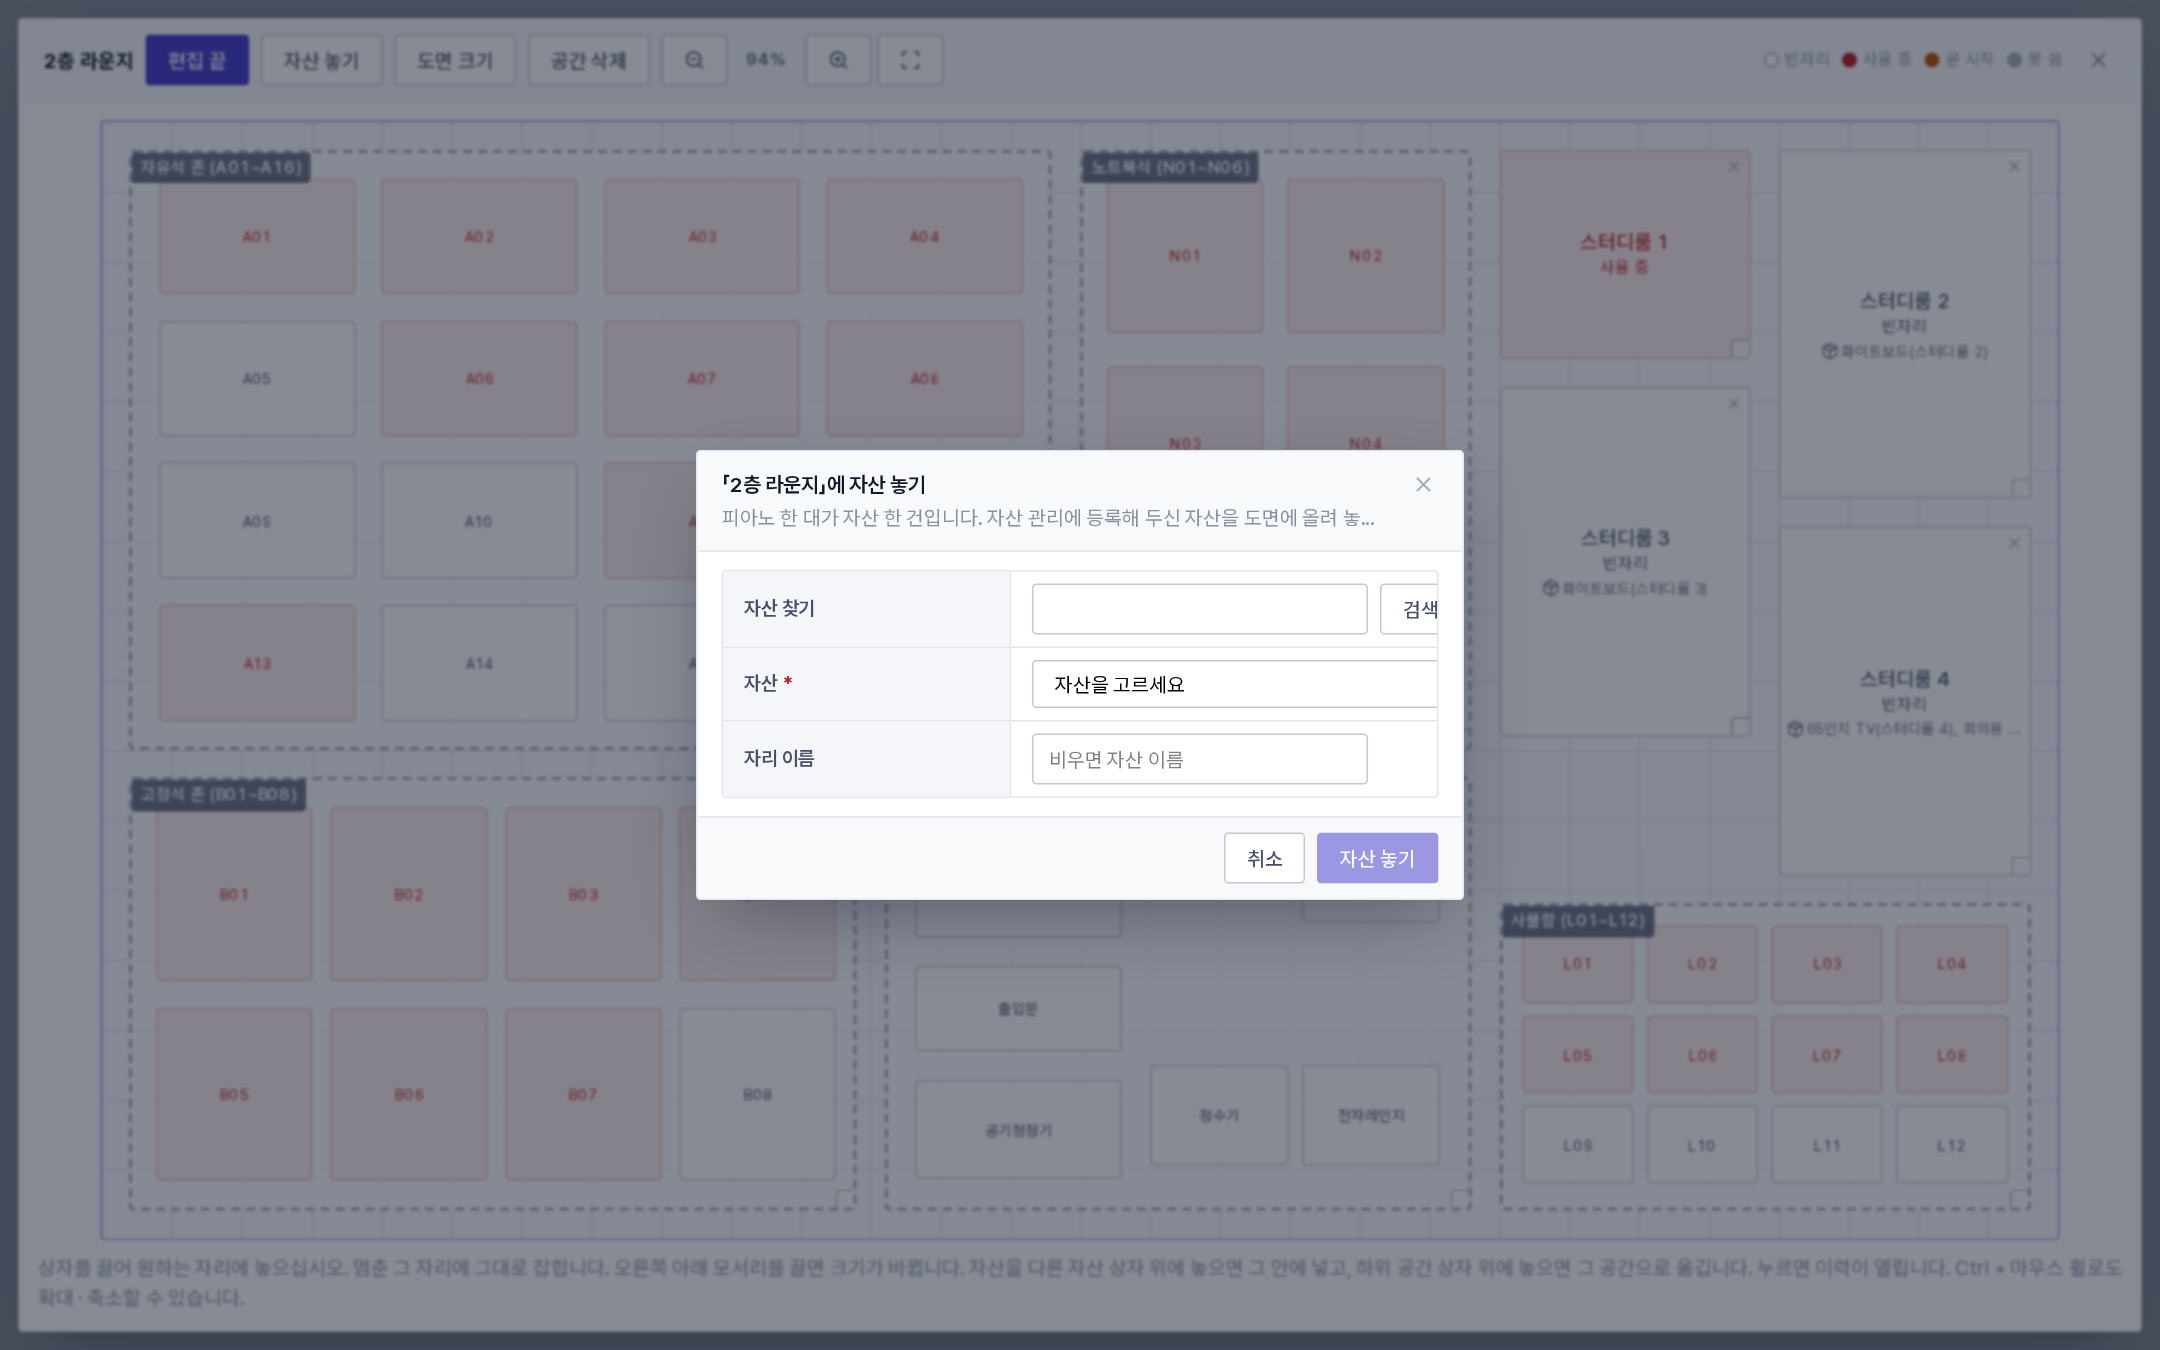Click the 자산 놓기 toolbar button

click(321, 60)
